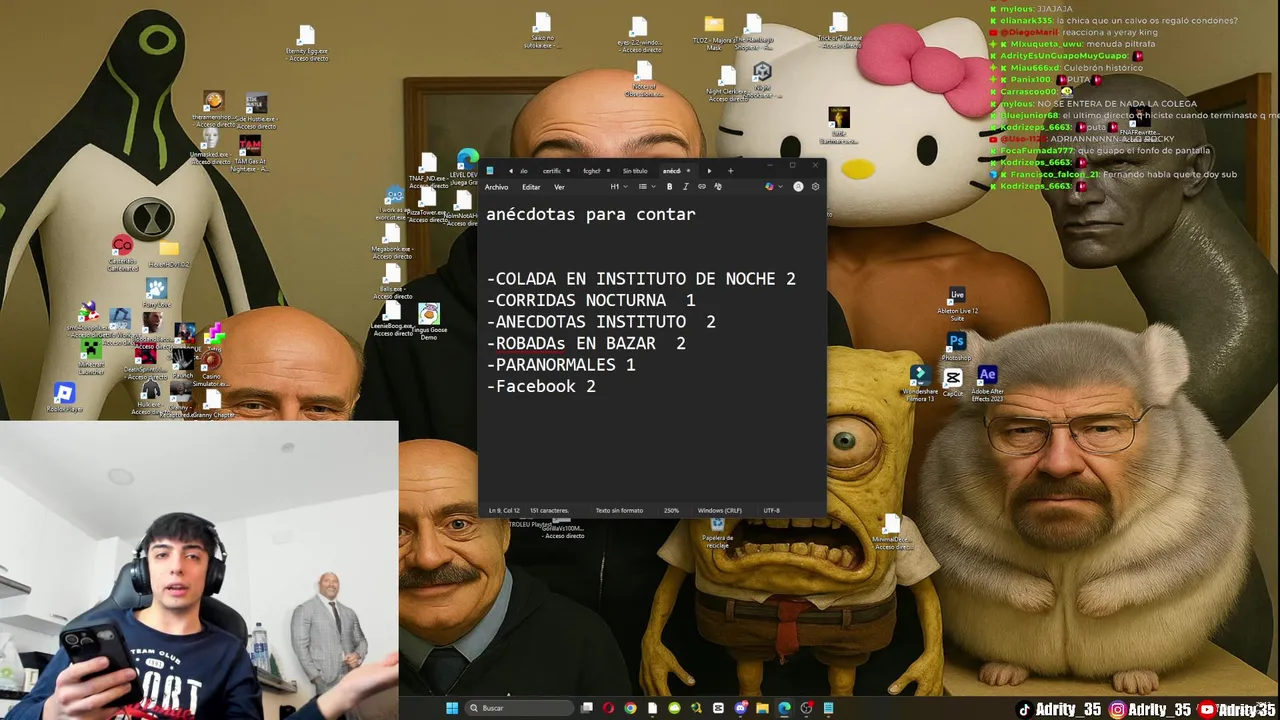Screen dimensions: 1280x720
Task: Click the line '-ROBADAs EN BAZAR 2'
Action: [x=586, y=343]
